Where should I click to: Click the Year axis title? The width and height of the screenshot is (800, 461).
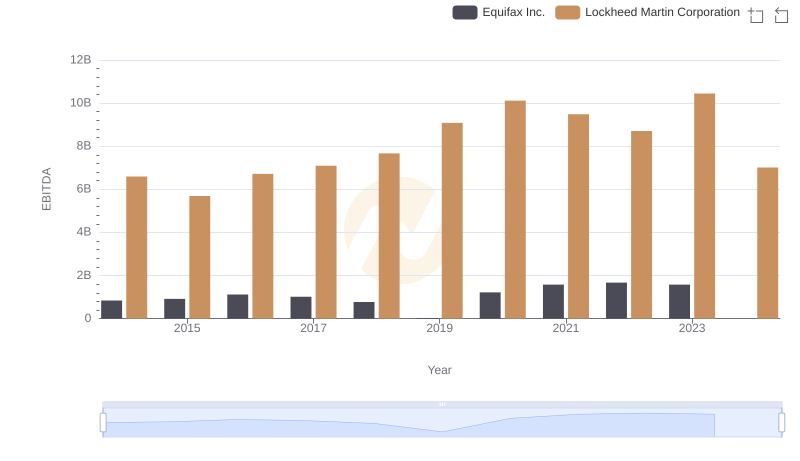[439, 370]
